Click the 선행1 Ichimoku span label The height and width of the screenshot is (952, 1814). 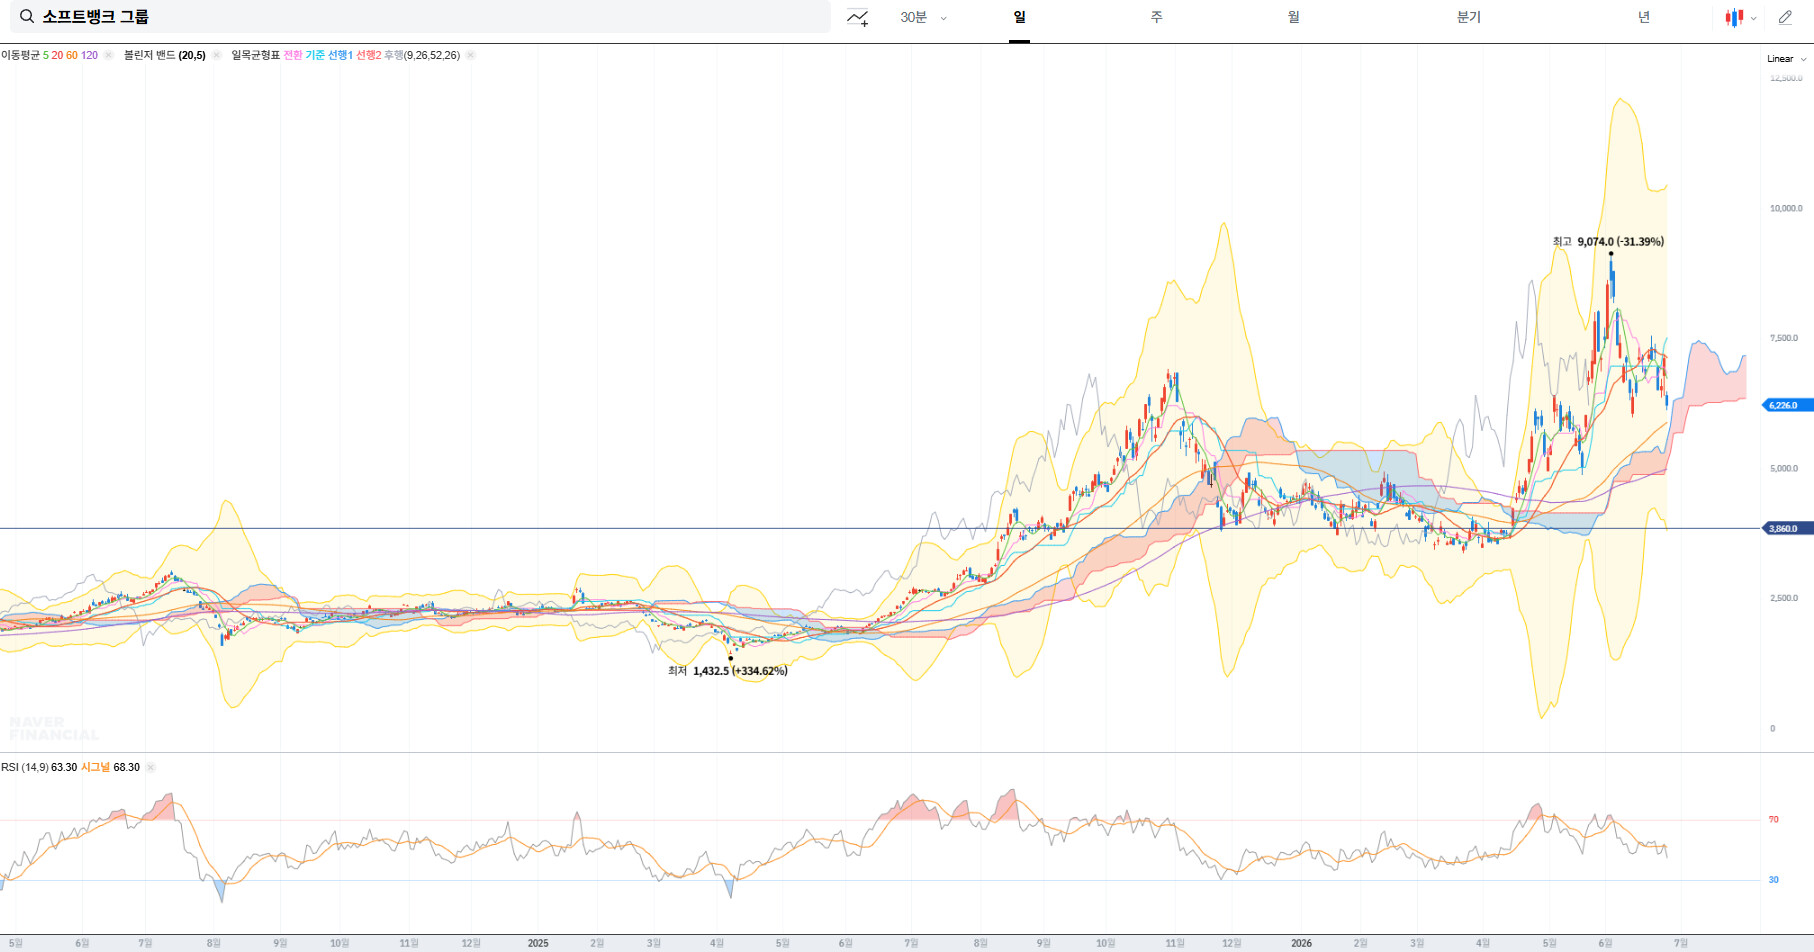[x=340, y=55]
